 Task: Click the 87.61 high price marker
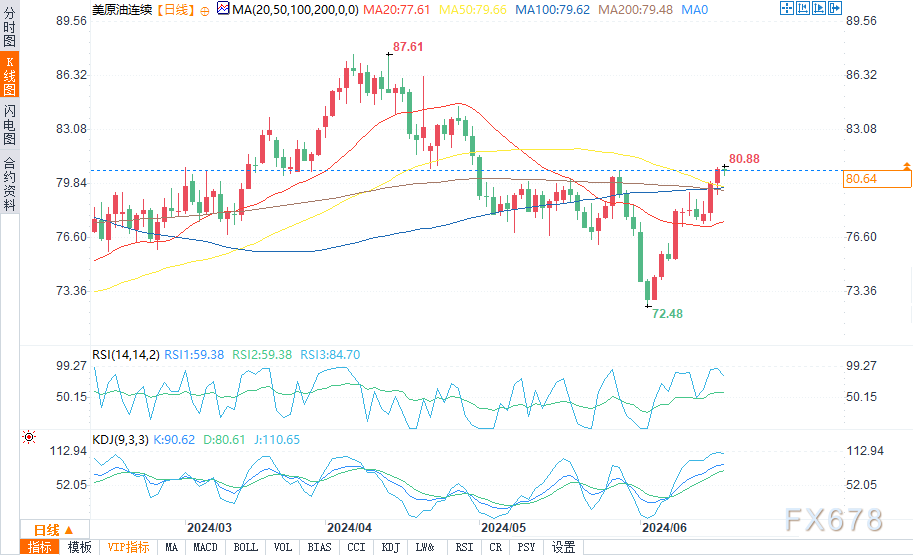click(408, 47)
